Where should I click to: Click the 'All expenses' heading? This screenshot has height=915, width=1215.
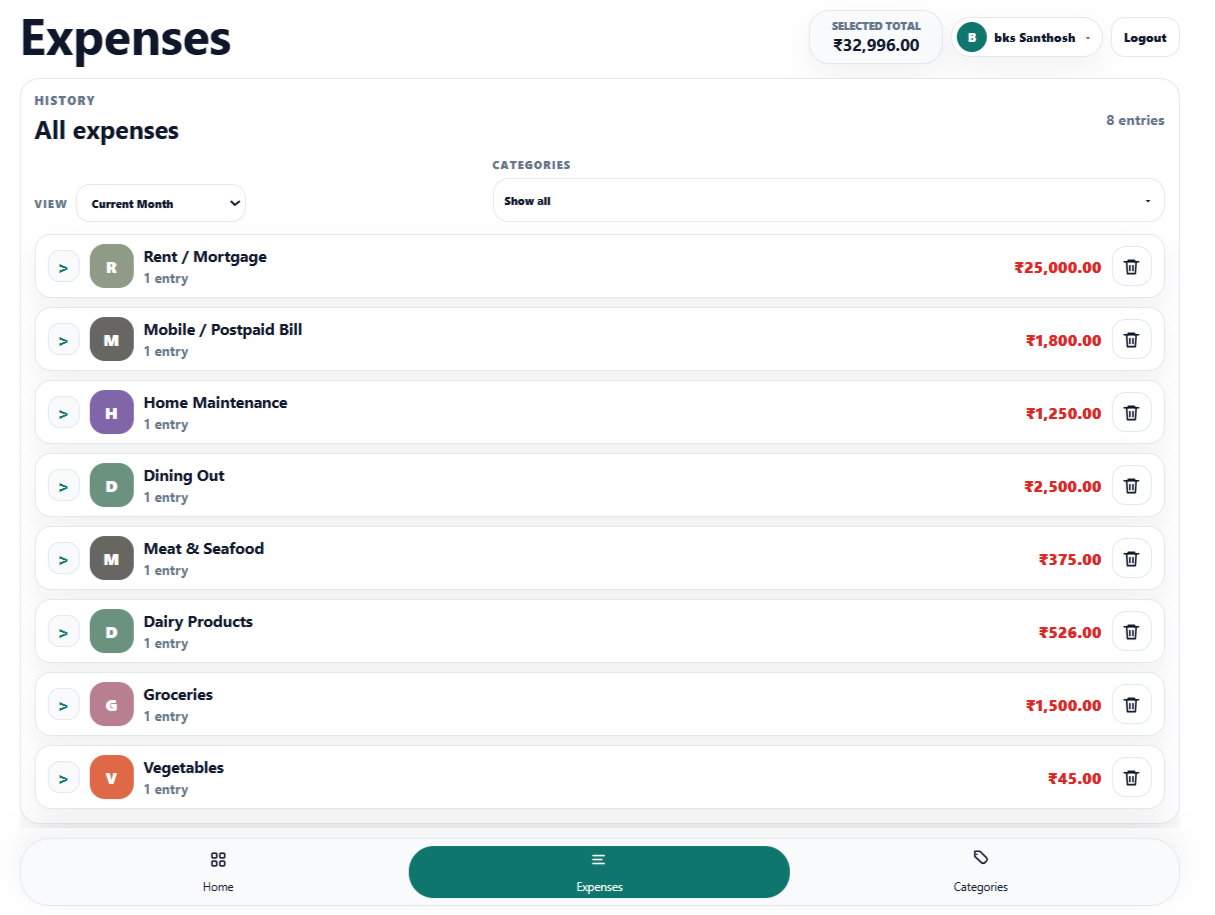tap(107, 130)
